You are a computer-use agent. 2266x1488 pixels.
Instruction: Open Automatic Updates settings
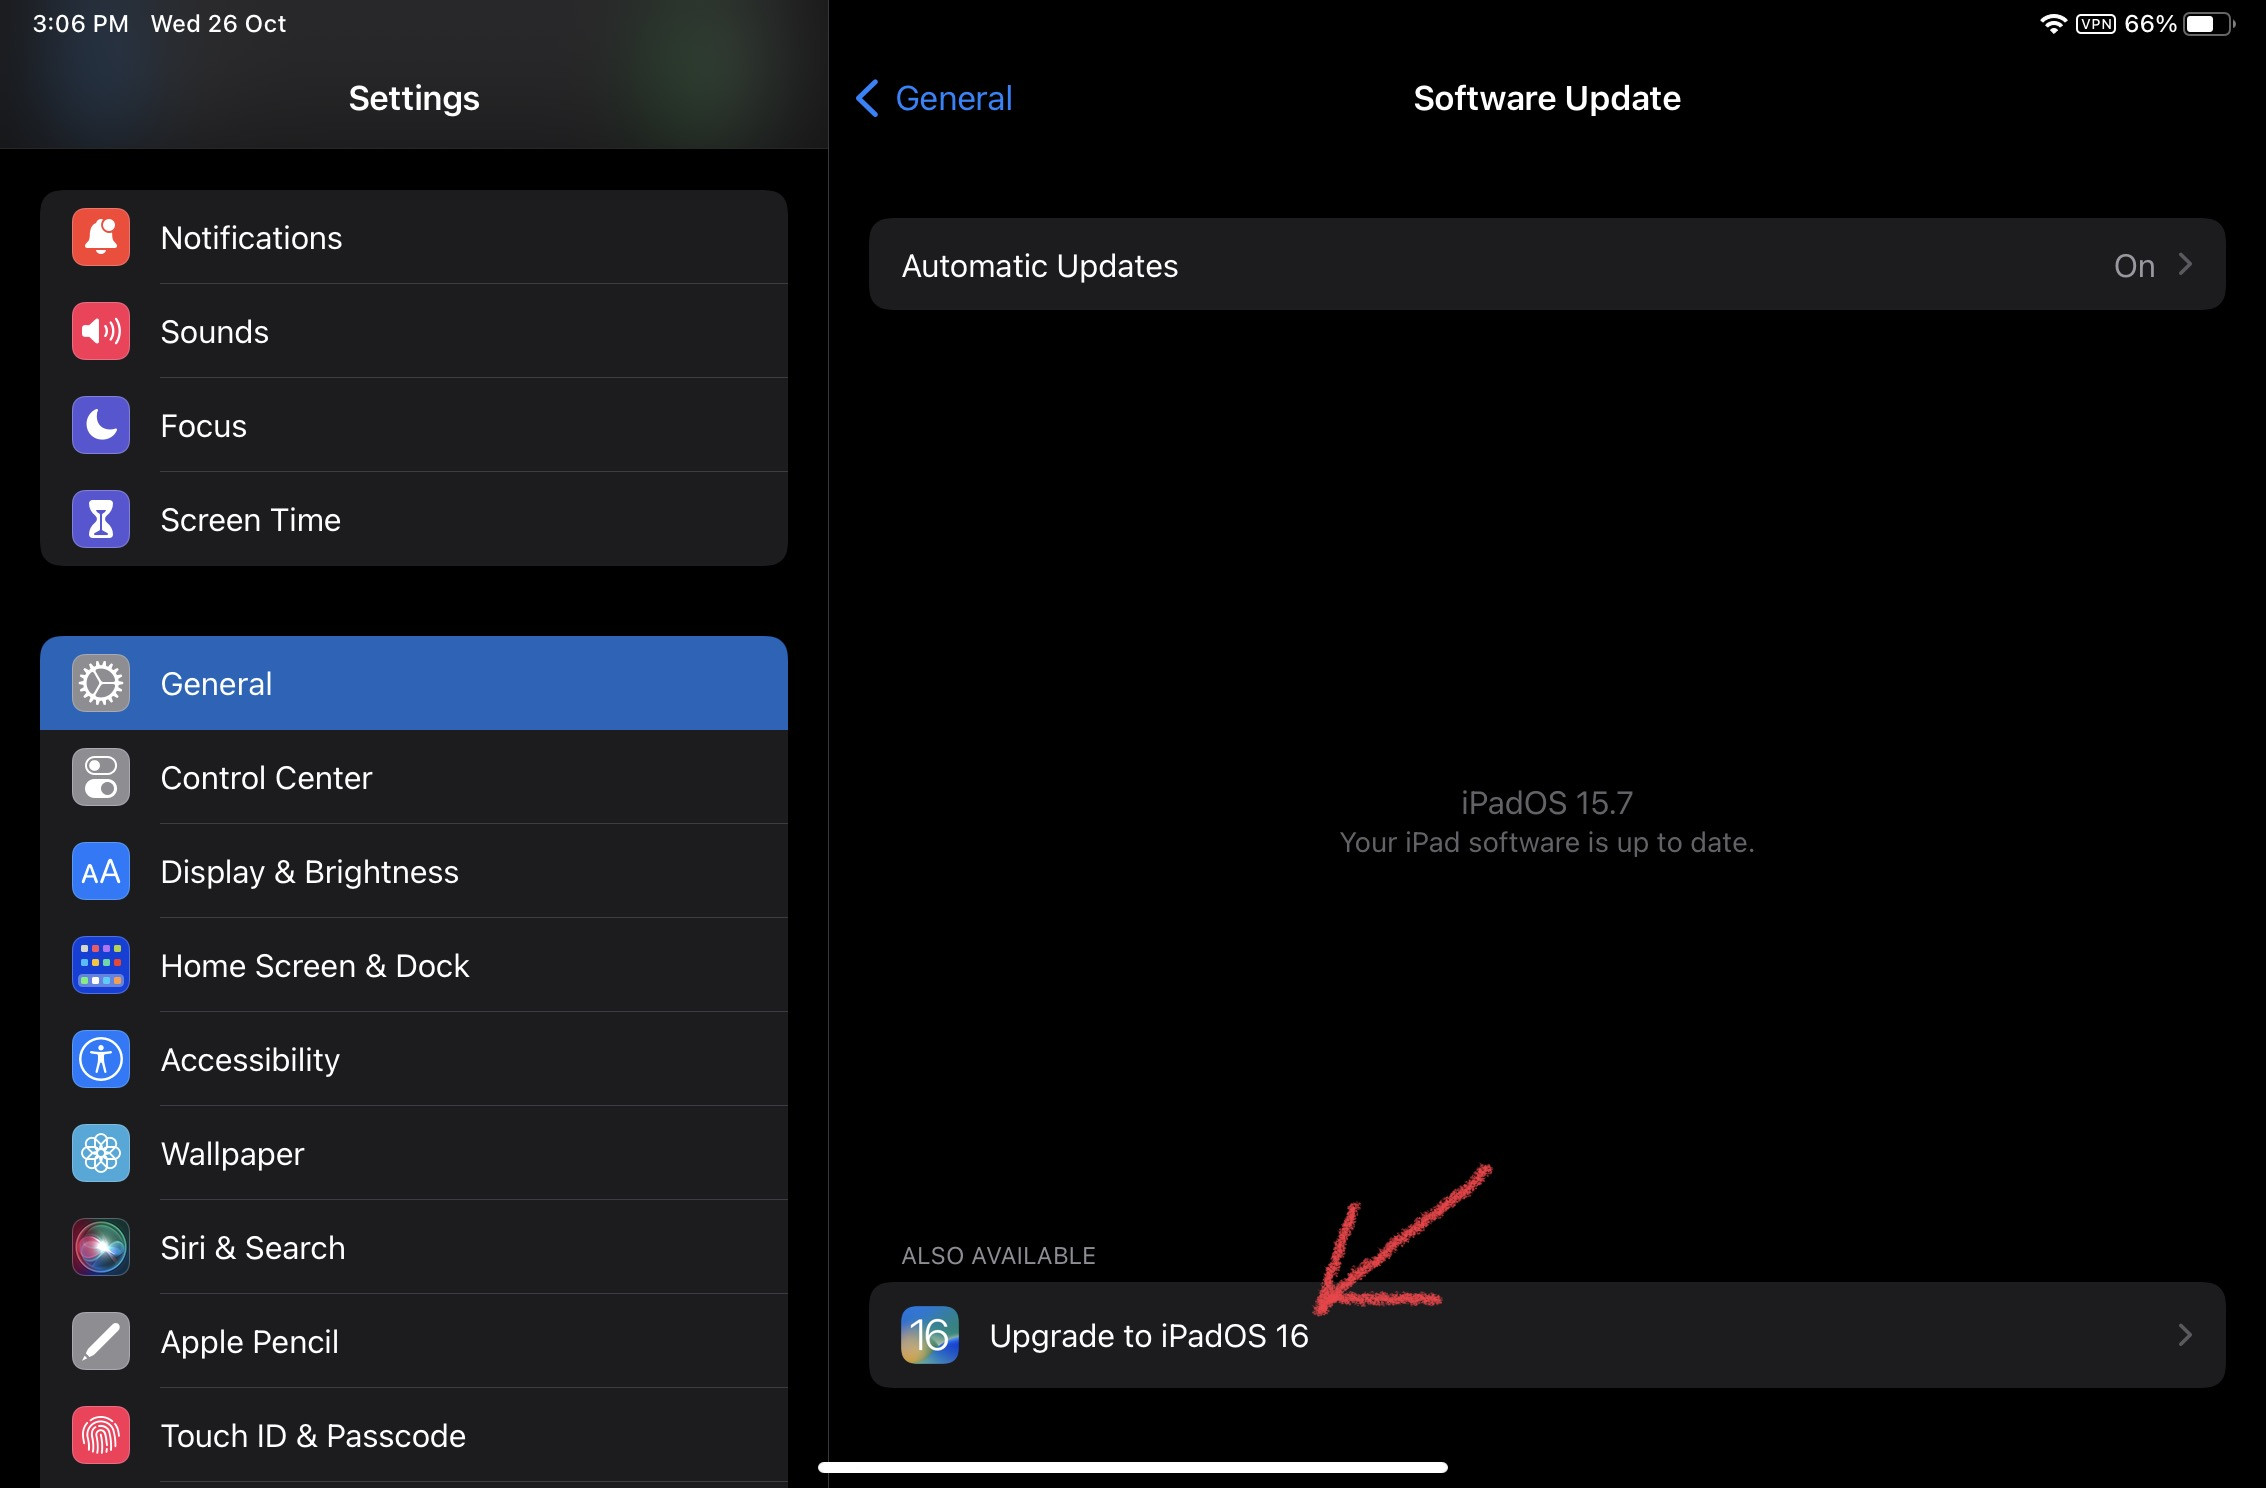(x=1547, y=265)
